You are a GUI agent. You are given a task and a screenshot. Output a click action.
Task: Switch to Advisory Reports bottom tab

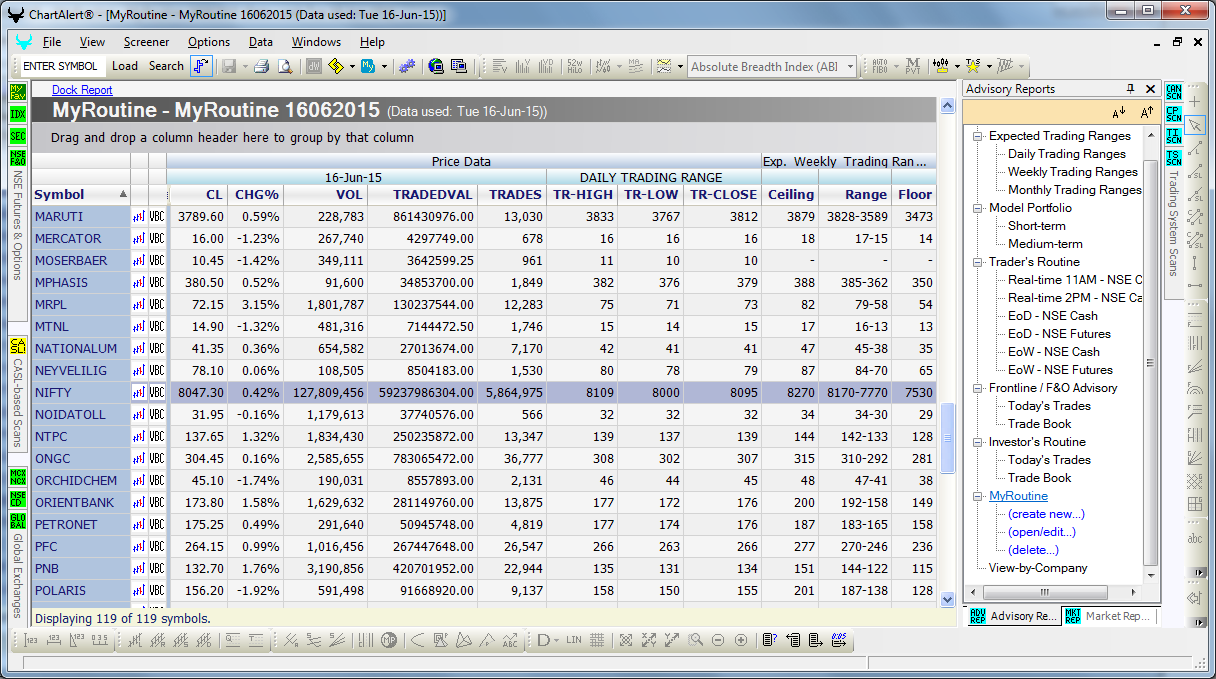point(1012,616)
